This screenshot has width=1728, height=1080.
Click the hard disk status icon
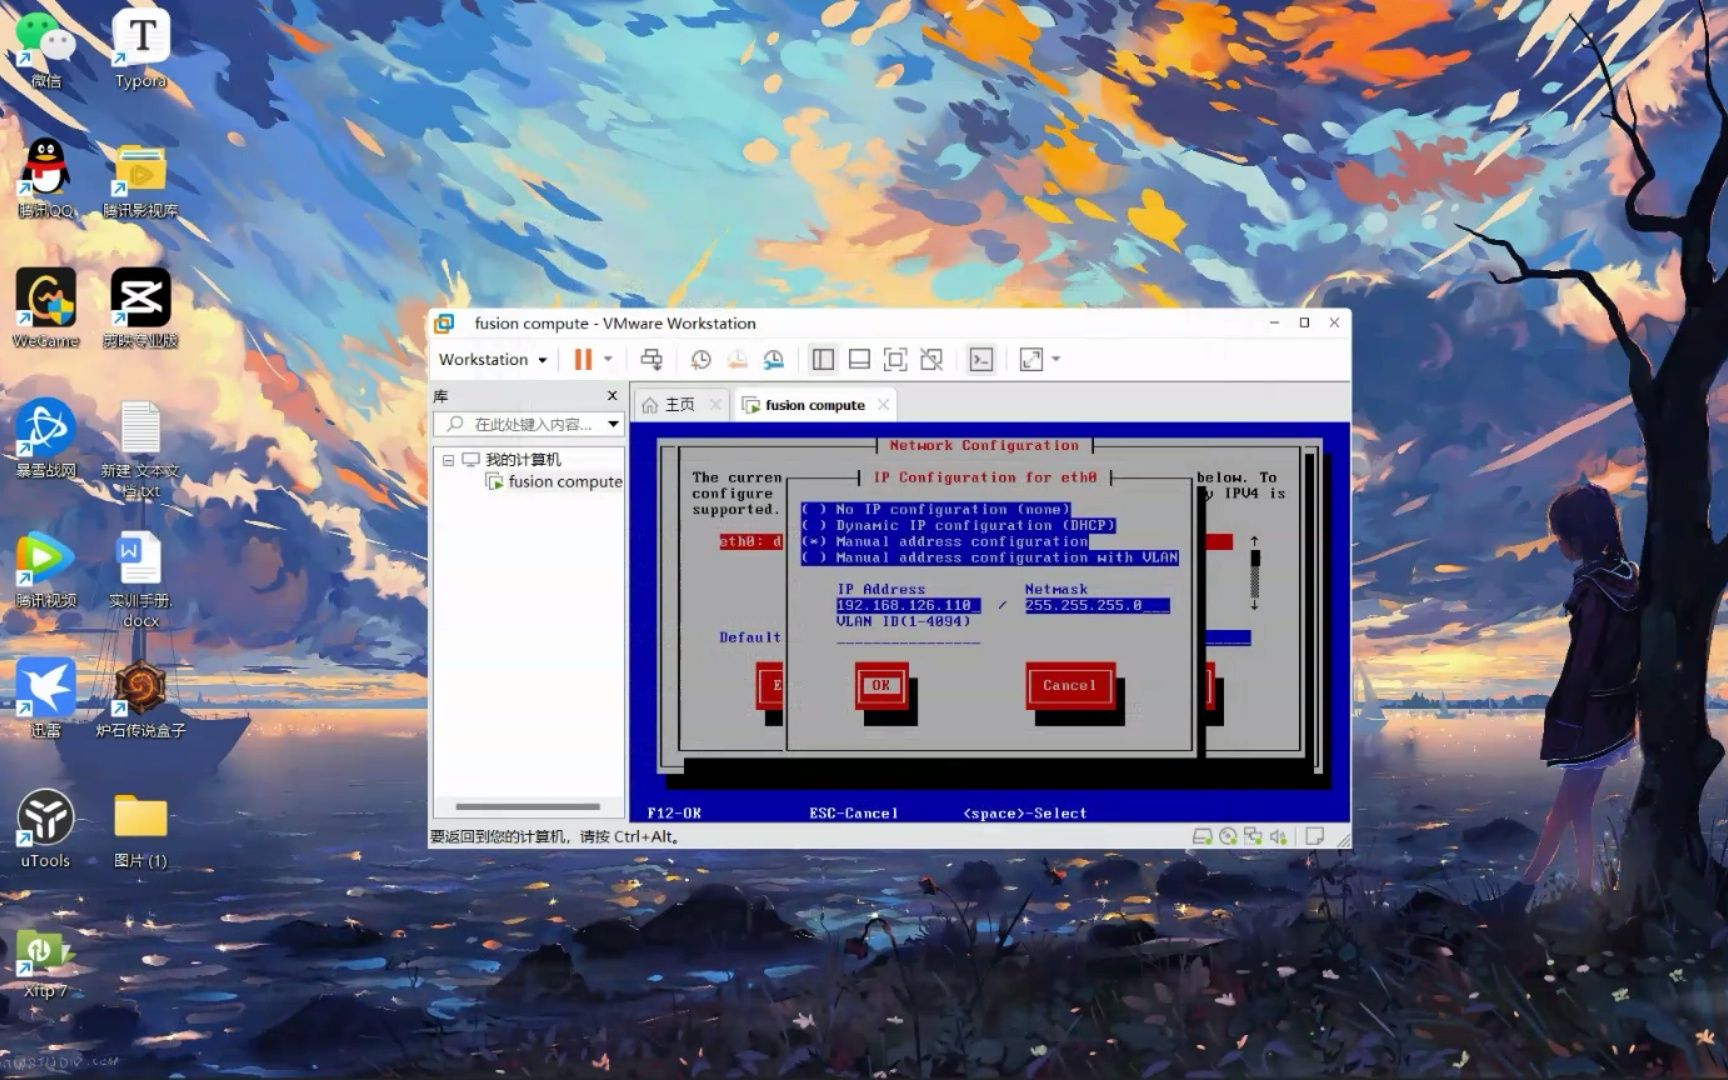1202,836
